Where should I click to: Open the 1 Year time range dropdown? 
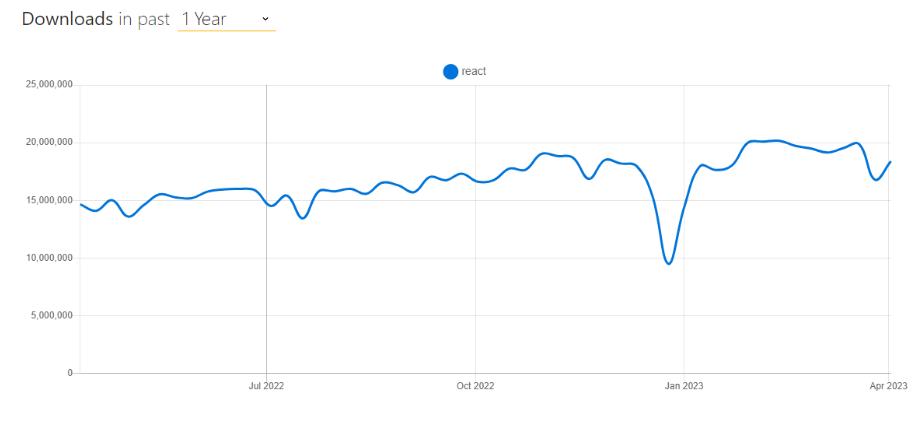225,19
